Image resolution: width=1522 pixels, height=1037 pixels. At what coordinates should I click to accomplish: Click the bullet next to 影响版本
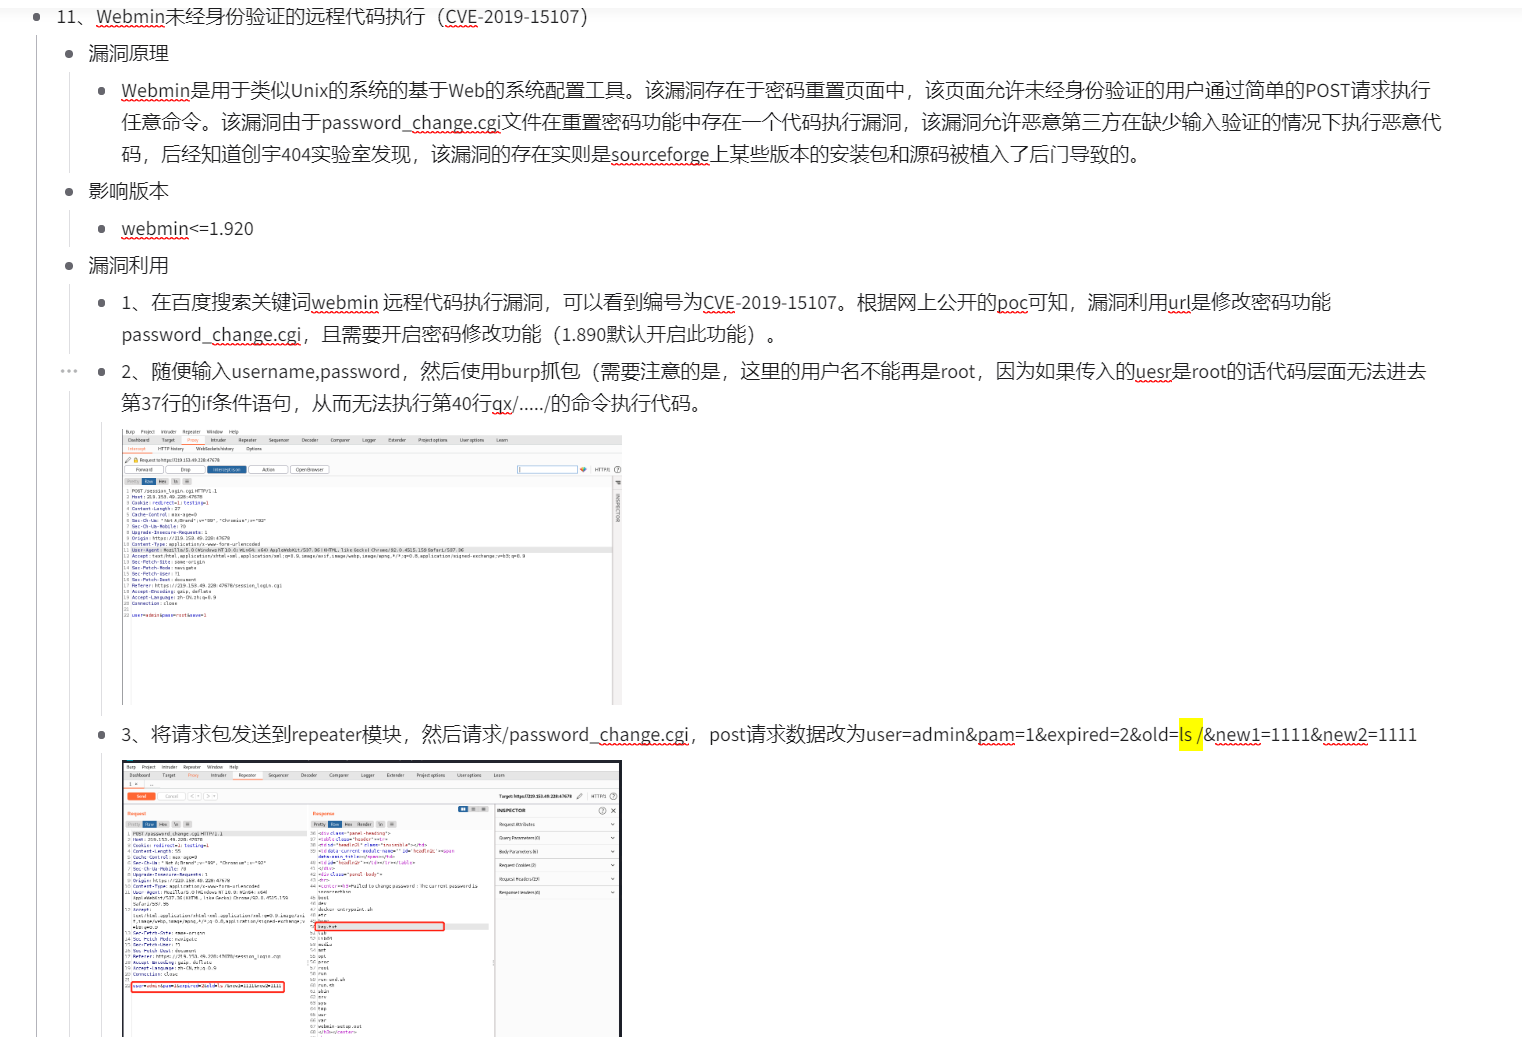click(69, 191)
